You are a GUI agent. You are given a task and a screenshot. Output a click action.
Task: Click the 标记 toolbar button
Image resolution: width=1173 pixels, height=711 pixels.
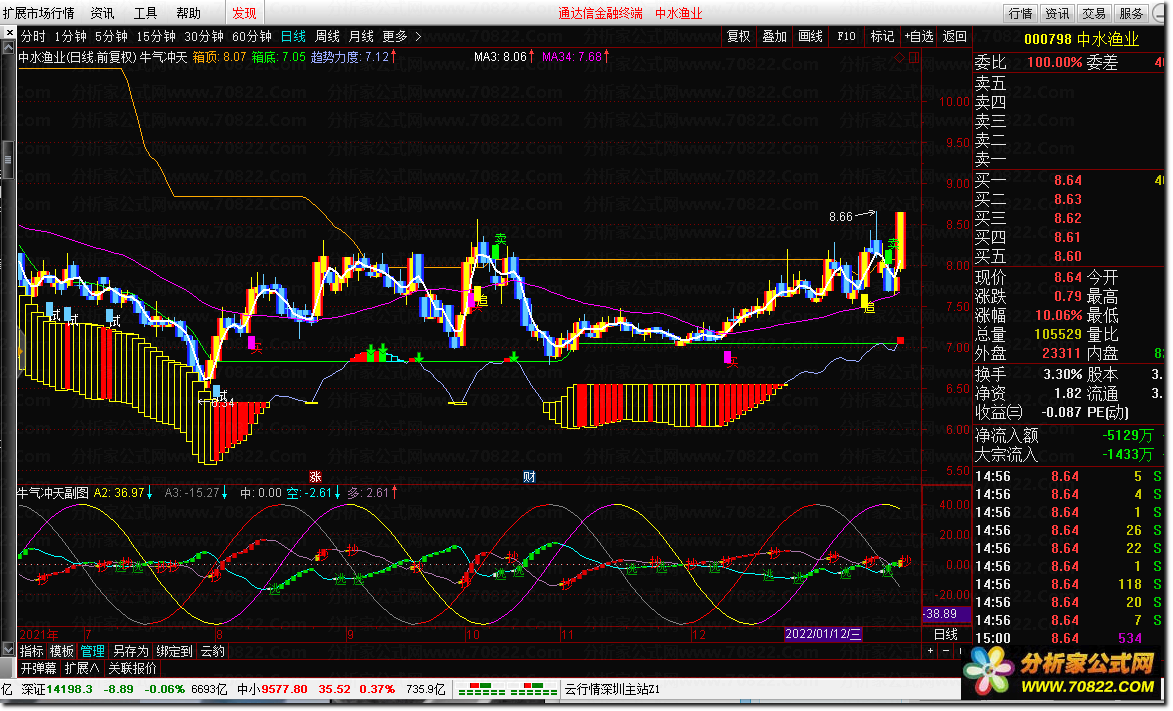(882, 36)
